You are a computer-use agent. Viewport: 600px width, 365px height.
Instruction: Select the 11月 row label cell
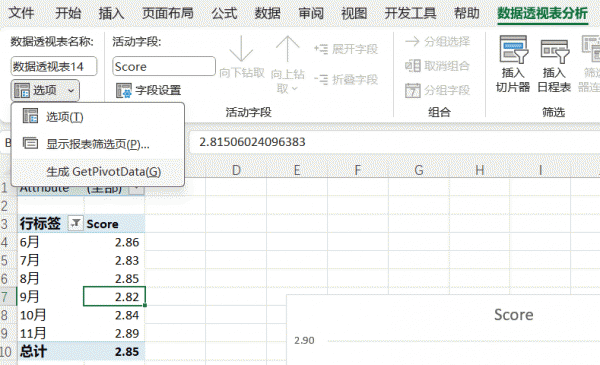pos(51,333)
